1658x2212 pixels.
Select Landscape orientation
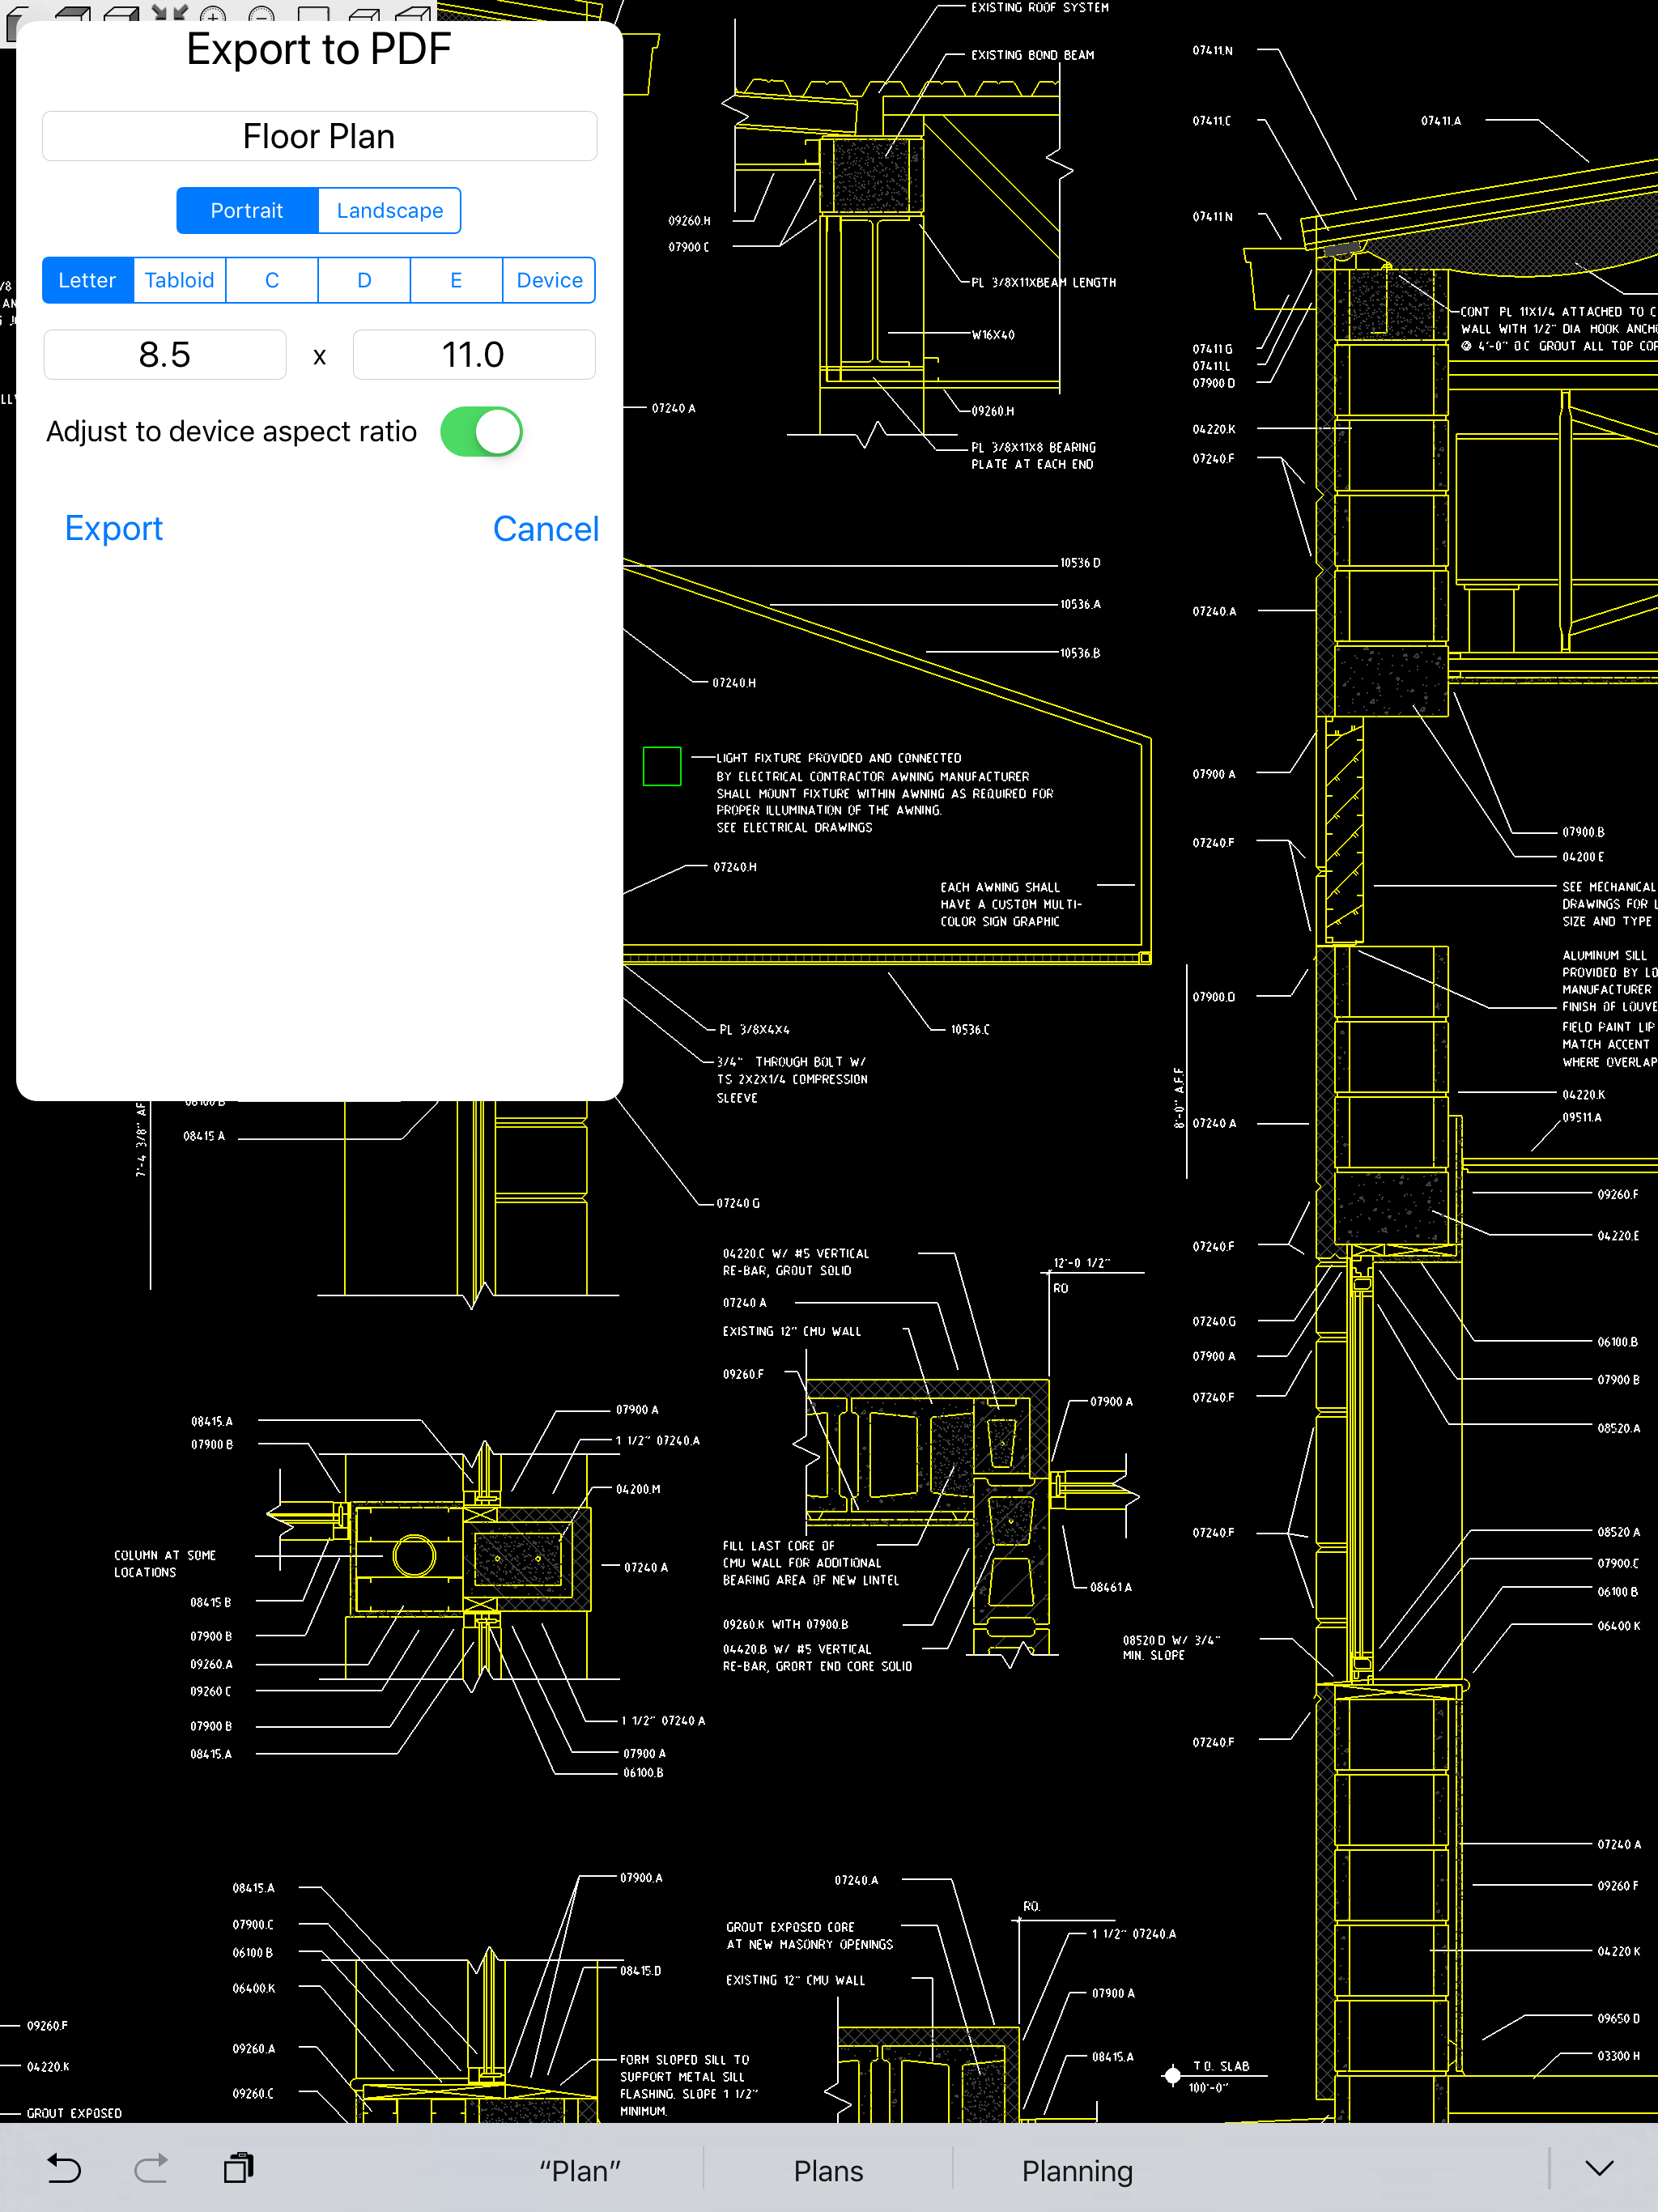(x=389, y=211)
